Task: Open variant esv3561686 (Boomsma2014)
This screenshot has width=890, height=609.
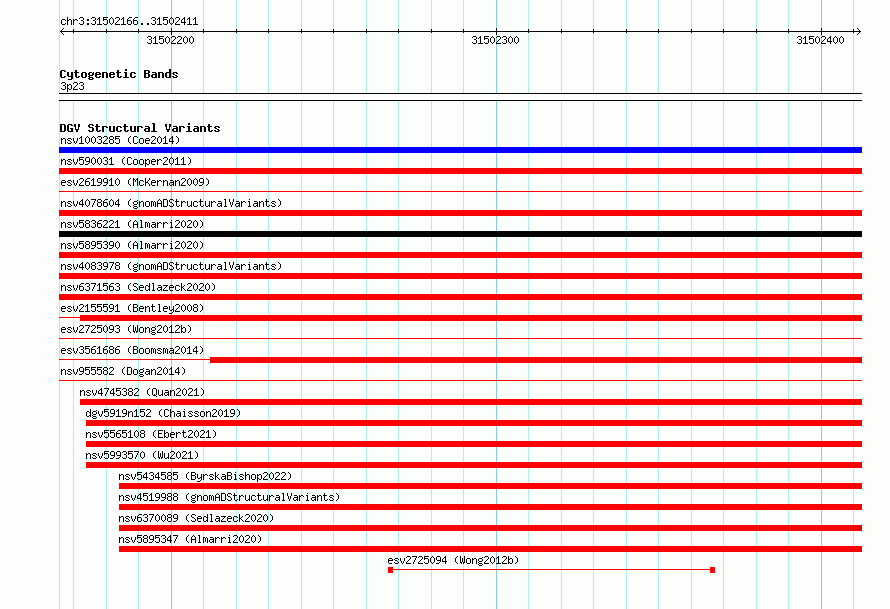Action: [132, 350]
